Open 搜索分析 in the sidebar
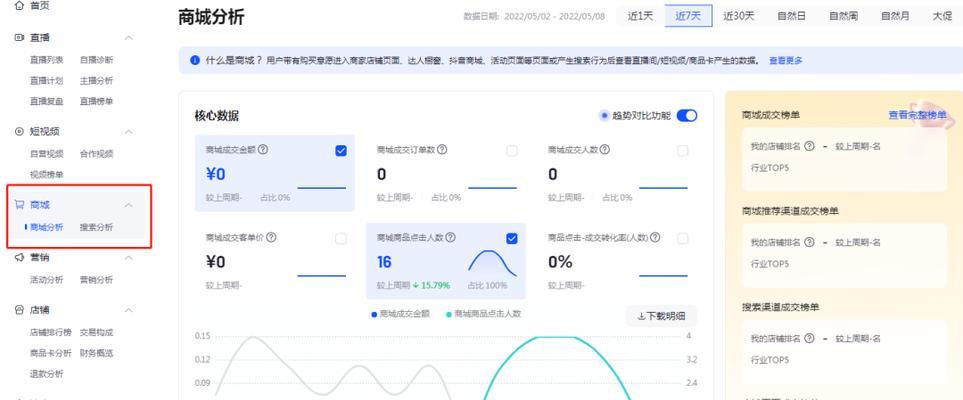The width and height of the screenshot is (963, 400). (96, 227)
